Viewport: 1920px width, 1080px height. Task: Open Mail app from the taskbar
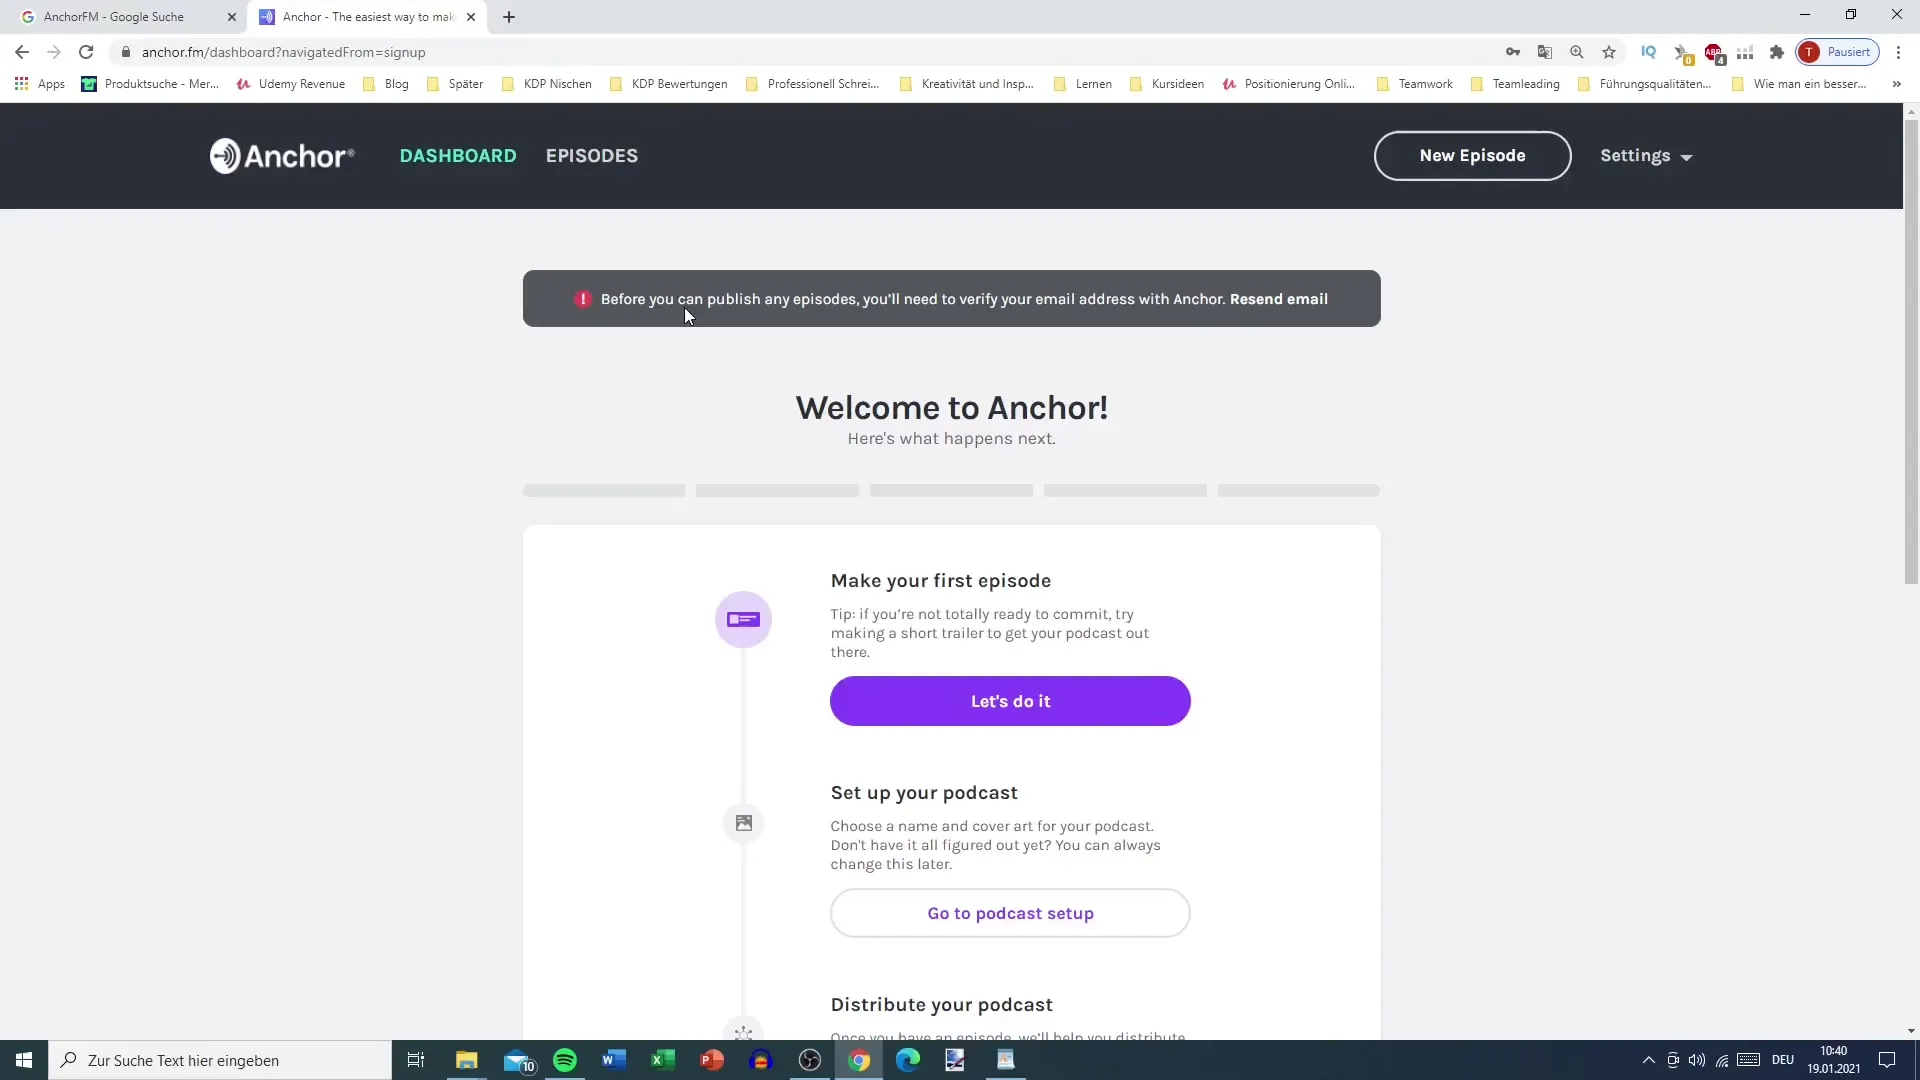(518, 1060)
